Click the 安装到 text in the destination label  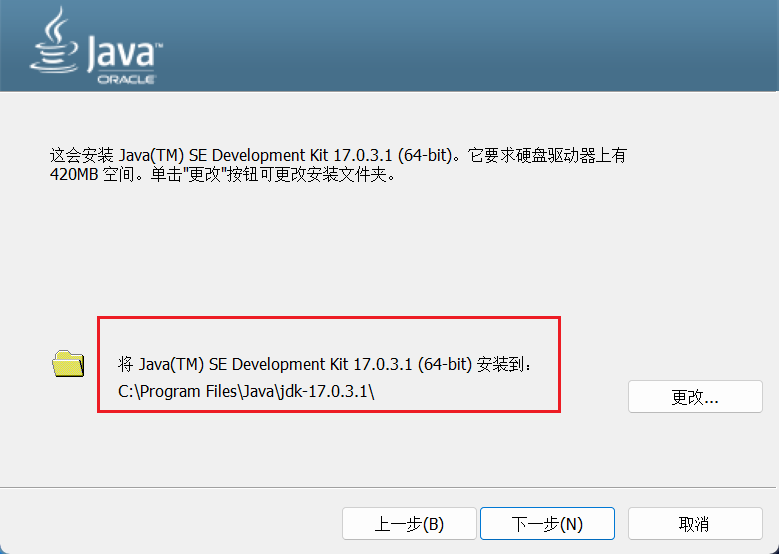click(500, 364)
